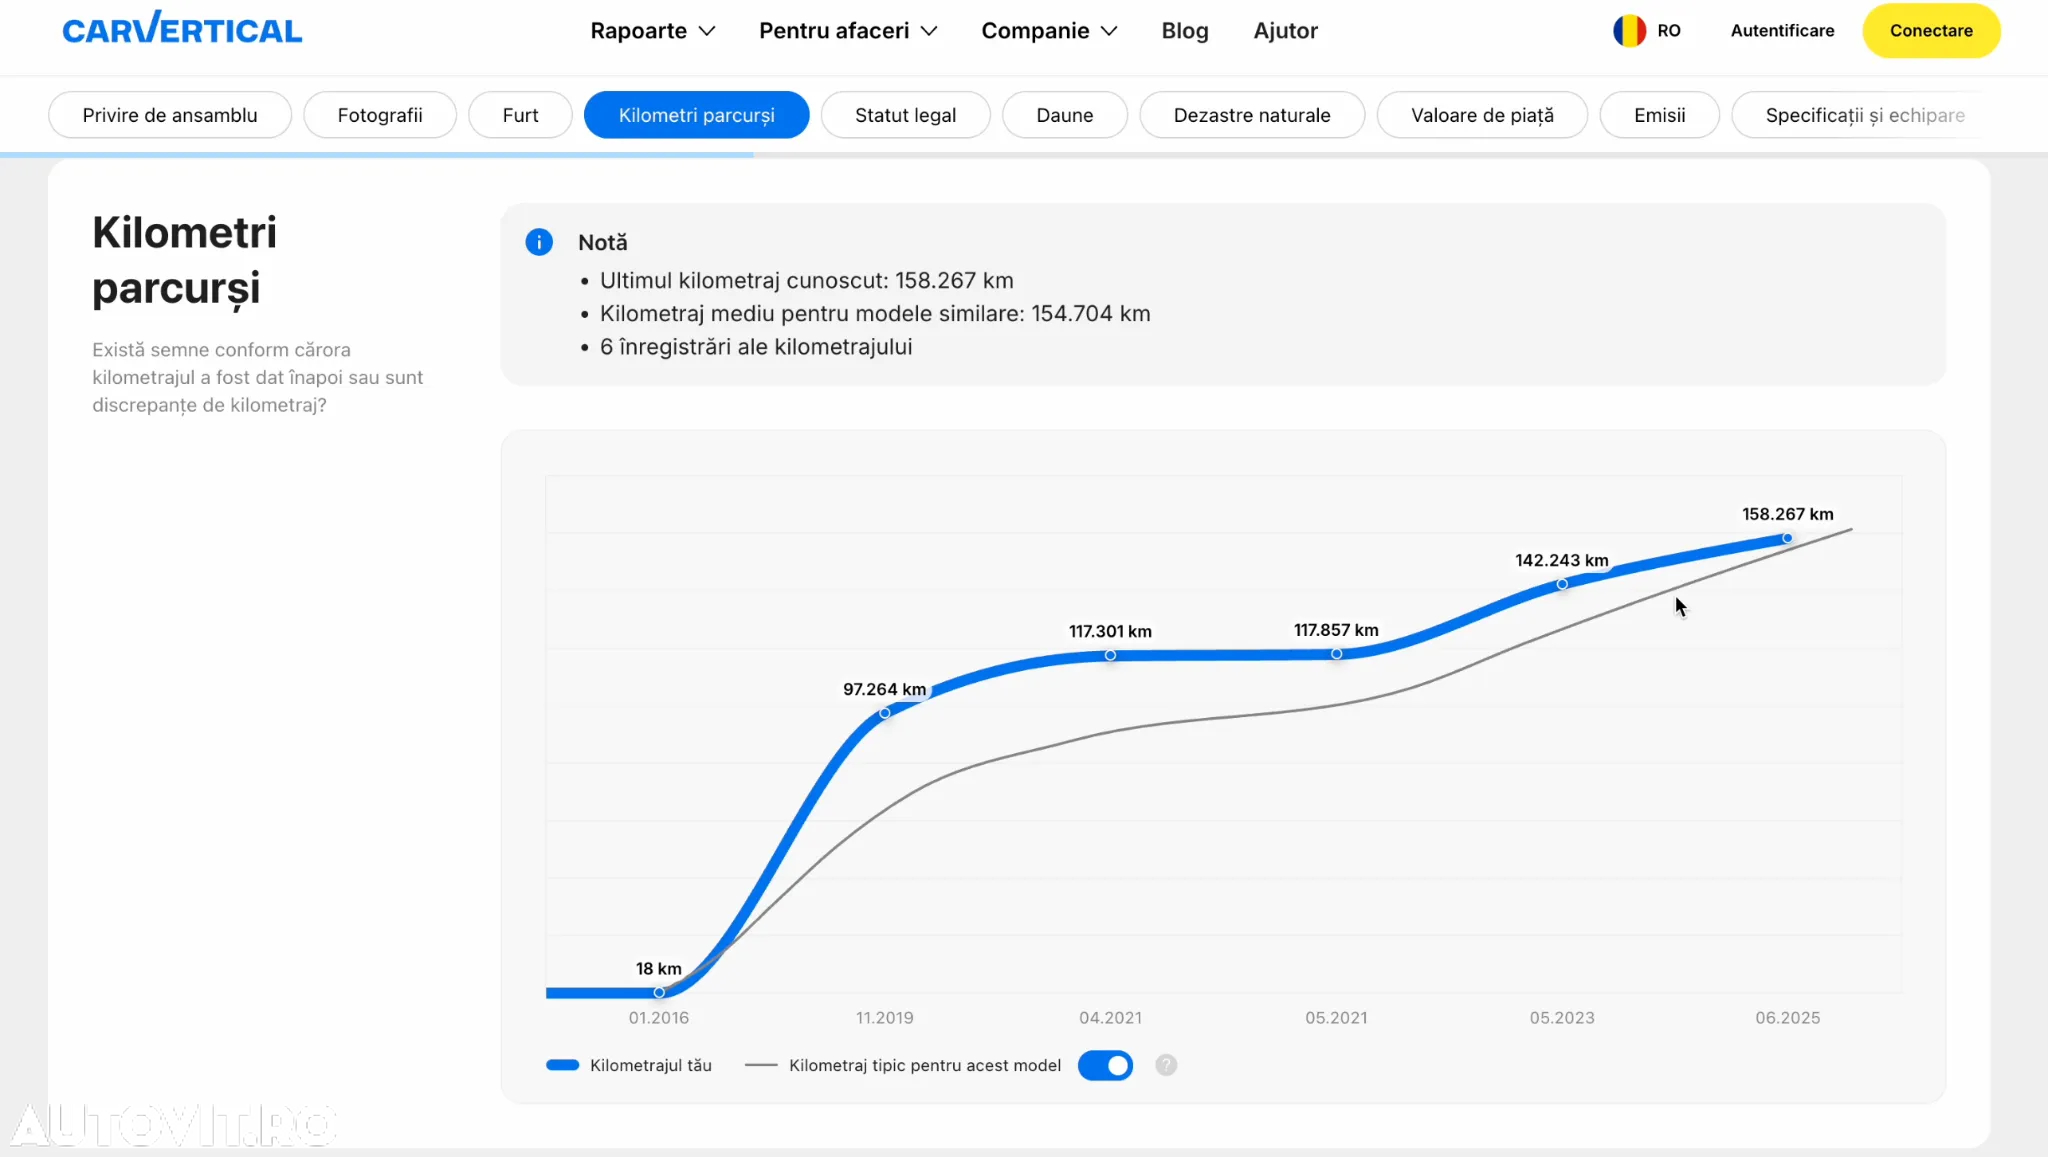Click the 04.2021 axis date
2048x1157 pixels.
[1110, 1018]
